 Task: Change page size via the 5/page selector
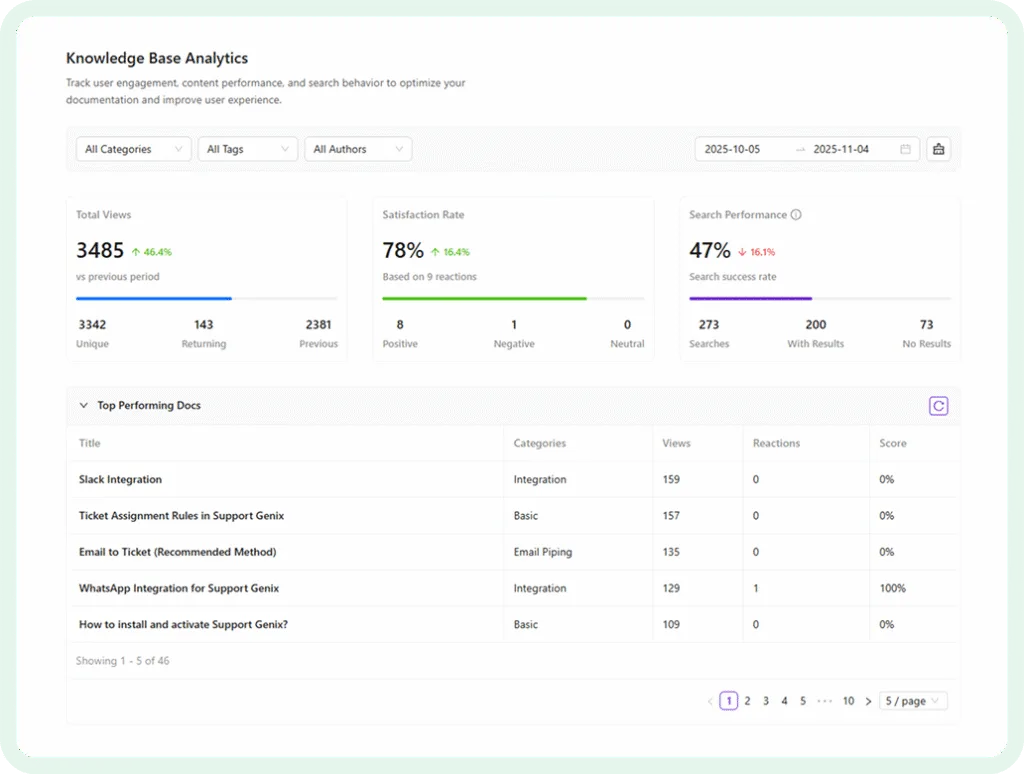pos(912,701)
